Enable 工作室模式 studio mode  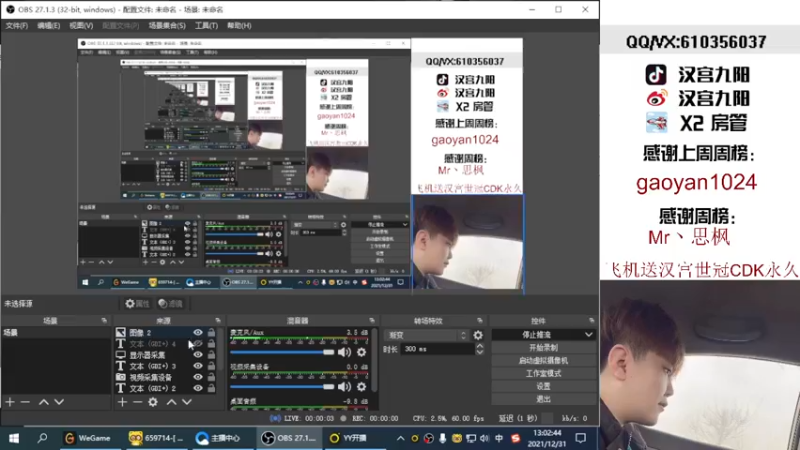point(543,373)
